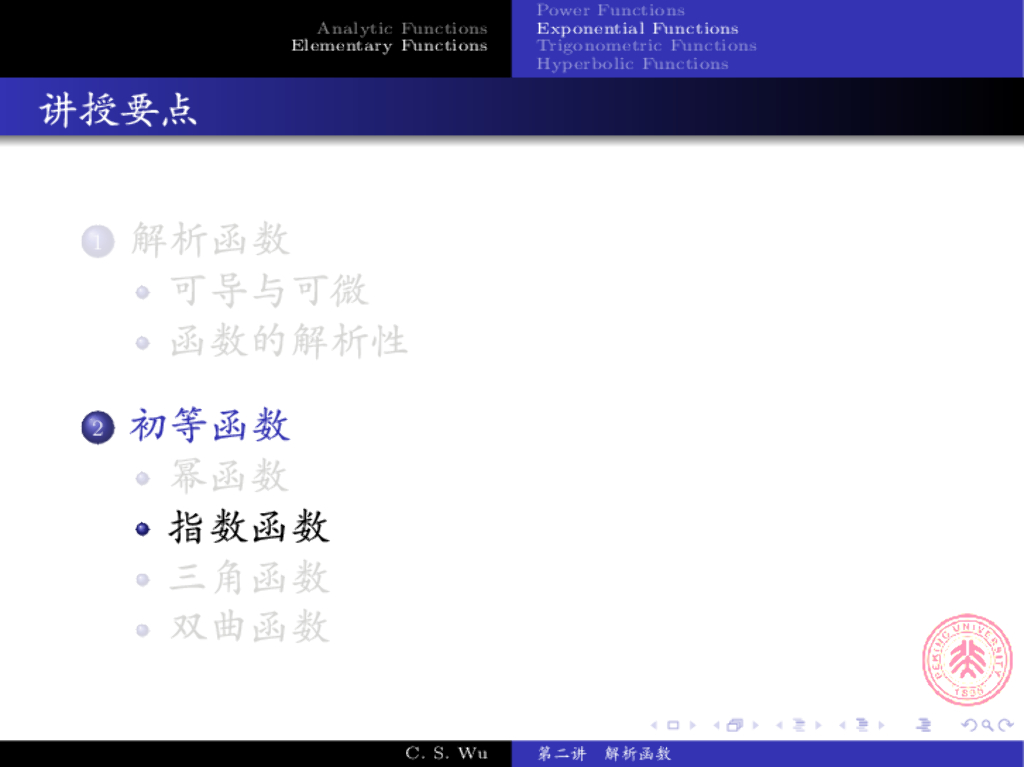This screenshot has height=767, width=1024.
Task: Click the 函数的解析性 outline item
Action: 289,340
